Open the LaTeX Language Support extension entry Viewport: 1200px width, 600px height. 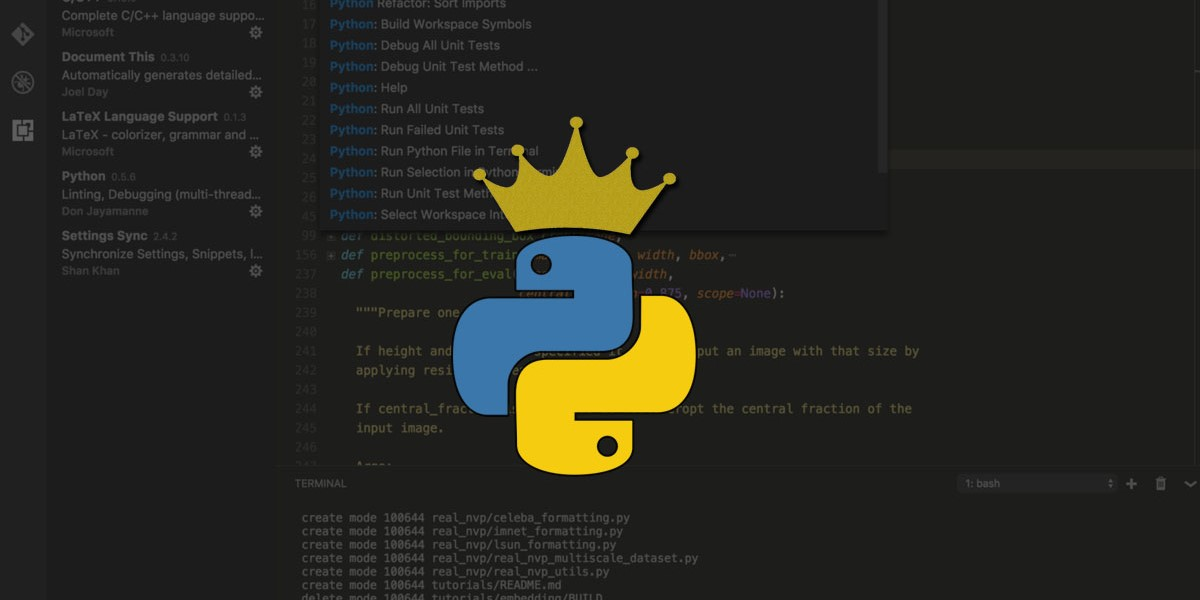pos(139,117)
